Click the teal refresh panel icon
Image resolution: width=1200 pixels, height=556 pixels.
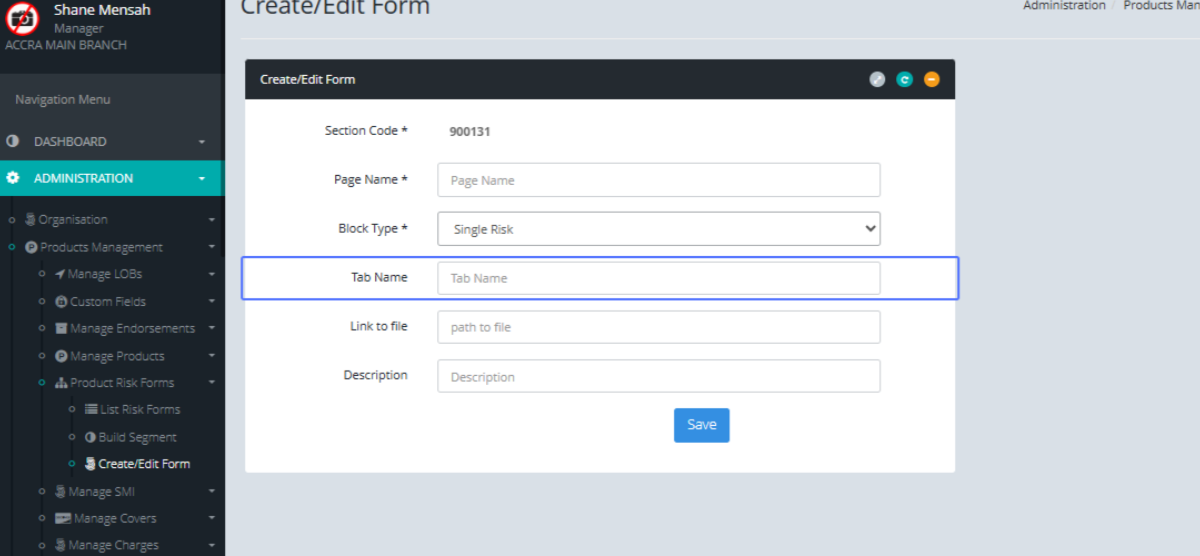904,80
